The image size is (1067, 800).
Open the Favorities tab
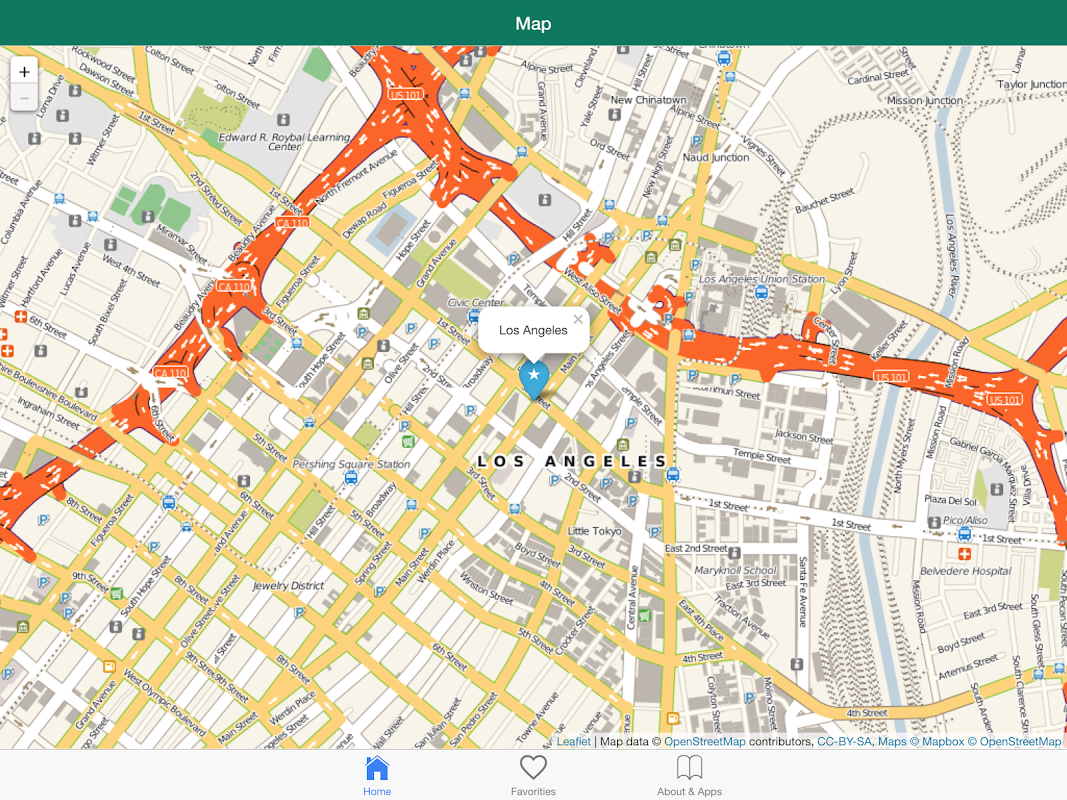tap(533, 776)
